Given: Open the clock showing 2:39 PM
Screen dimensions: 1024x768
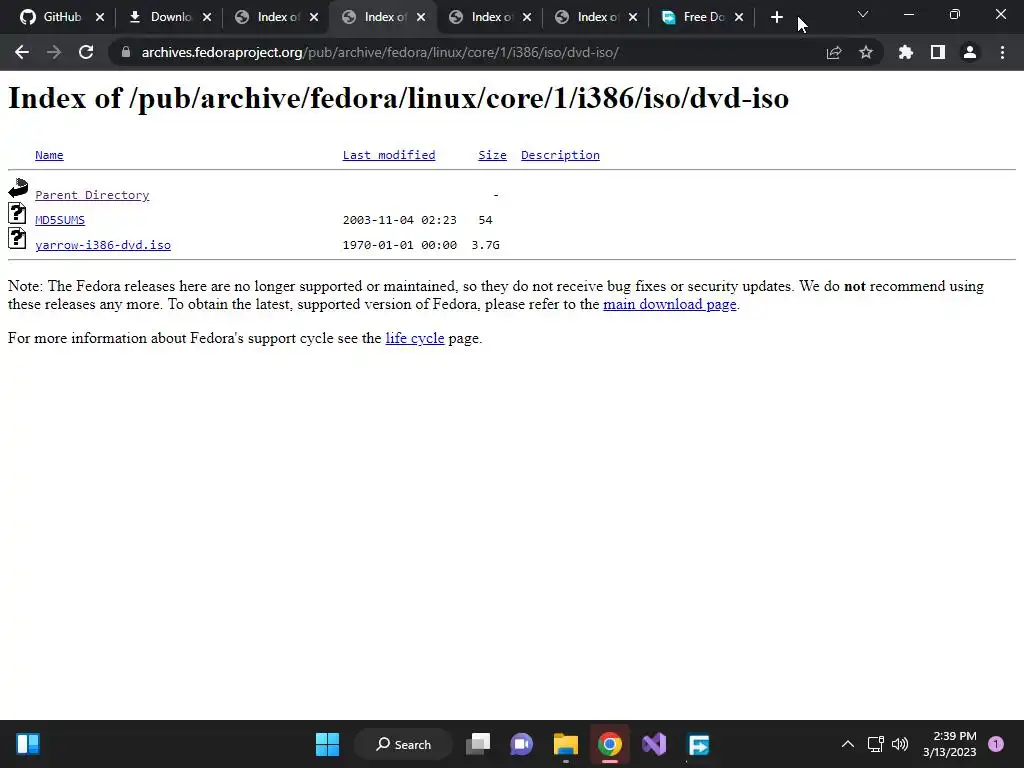Looking at the screenshot, I should 950,744.
